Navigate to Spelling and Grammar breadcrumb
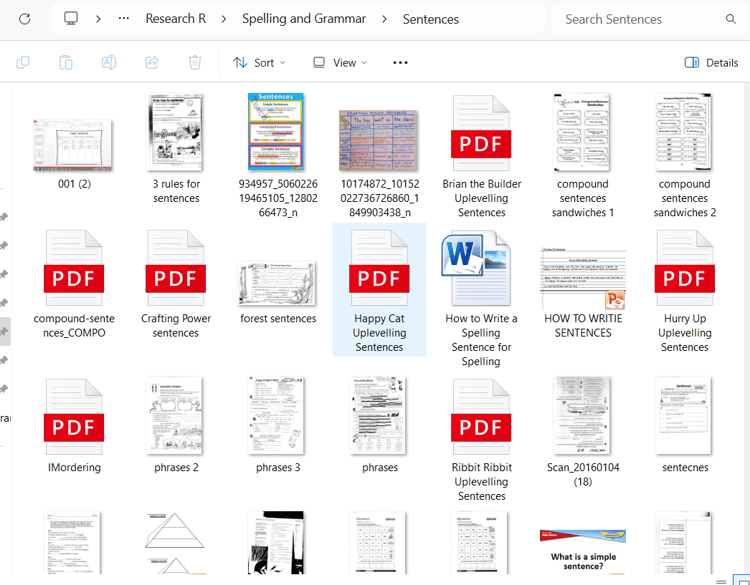The height and width of the screenshot is (585, 750). (304, 19)
